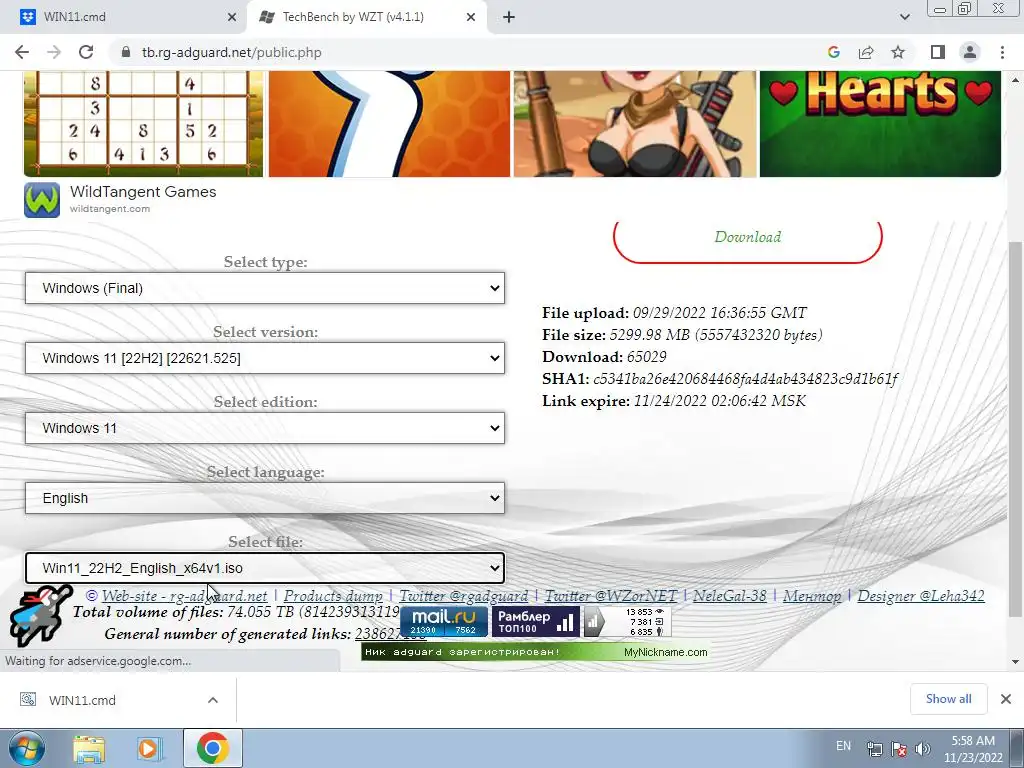1024x768 pixels.
Task: Click the page vertical scrollbar
Action: click(1015, 428)
